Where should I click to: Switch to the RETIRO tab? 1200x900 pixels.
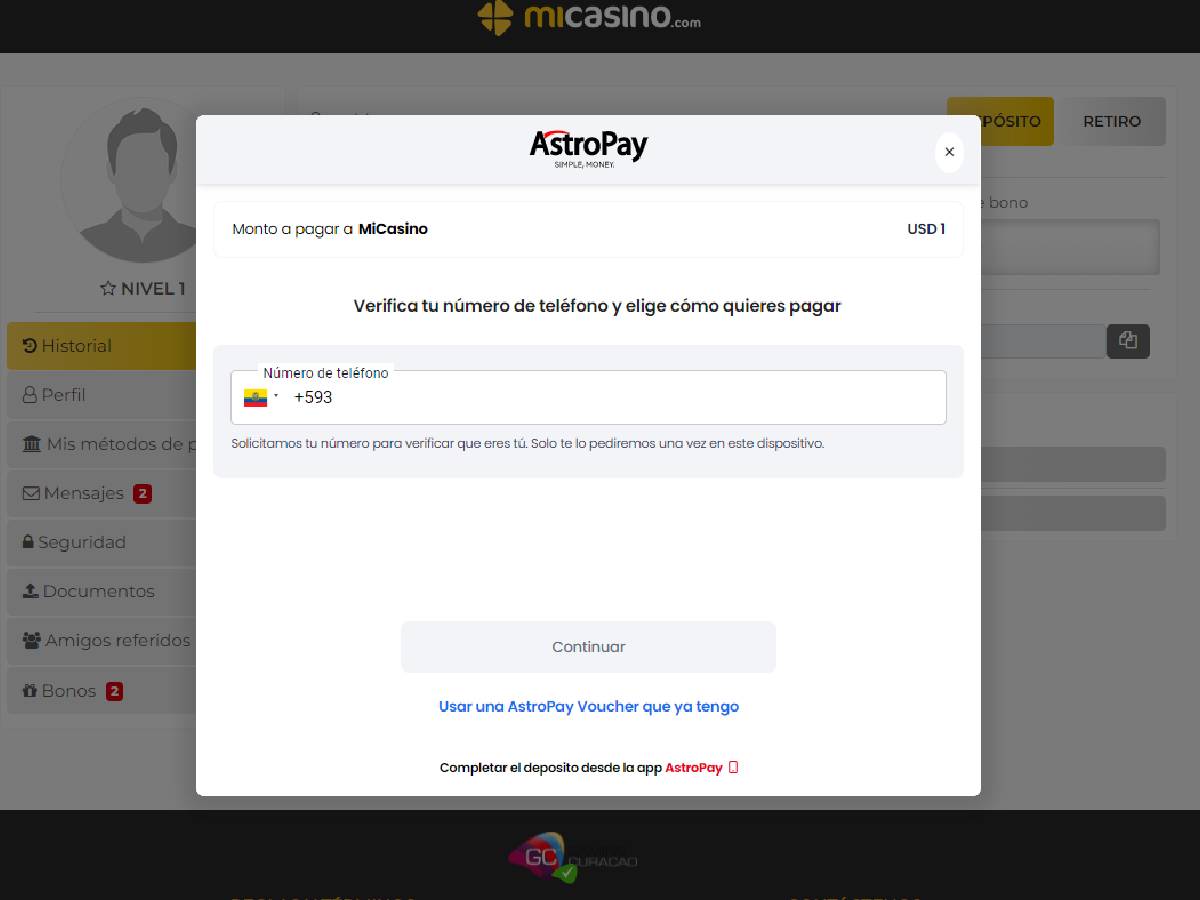pyautogui.click(x=1112, y=121)
